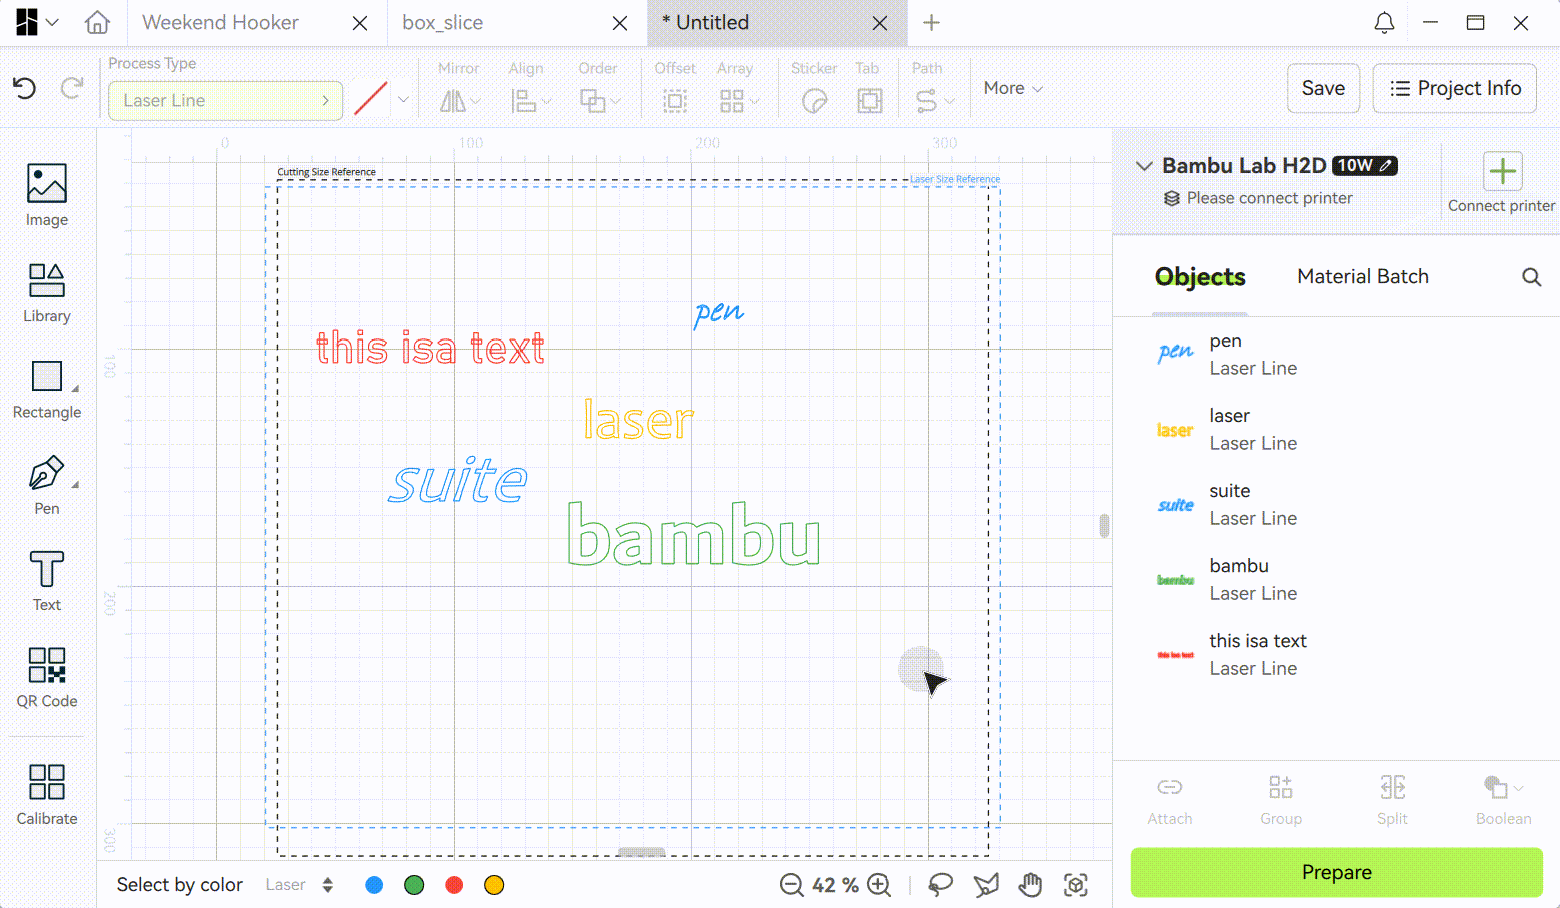Viewport: 1560px width, 908px height.
Task: Click the green bambu text on canvas
Action: 694,535
